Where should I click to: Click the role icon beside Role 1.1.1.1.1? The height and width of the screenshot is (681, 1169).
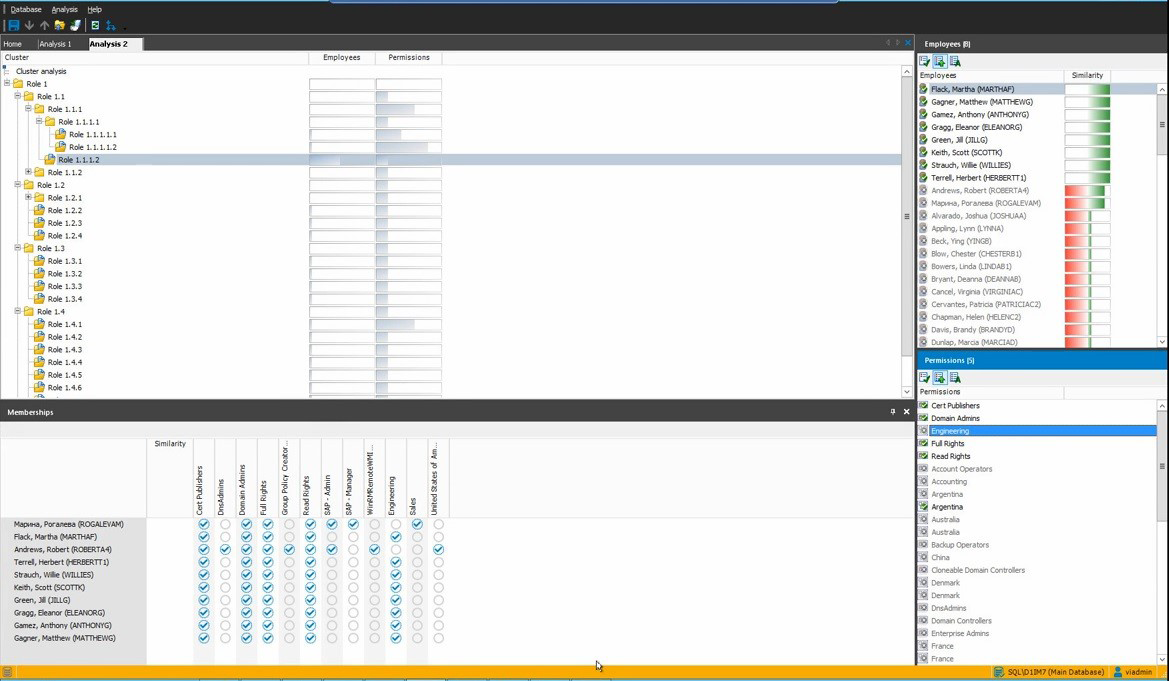pos(60,134)
